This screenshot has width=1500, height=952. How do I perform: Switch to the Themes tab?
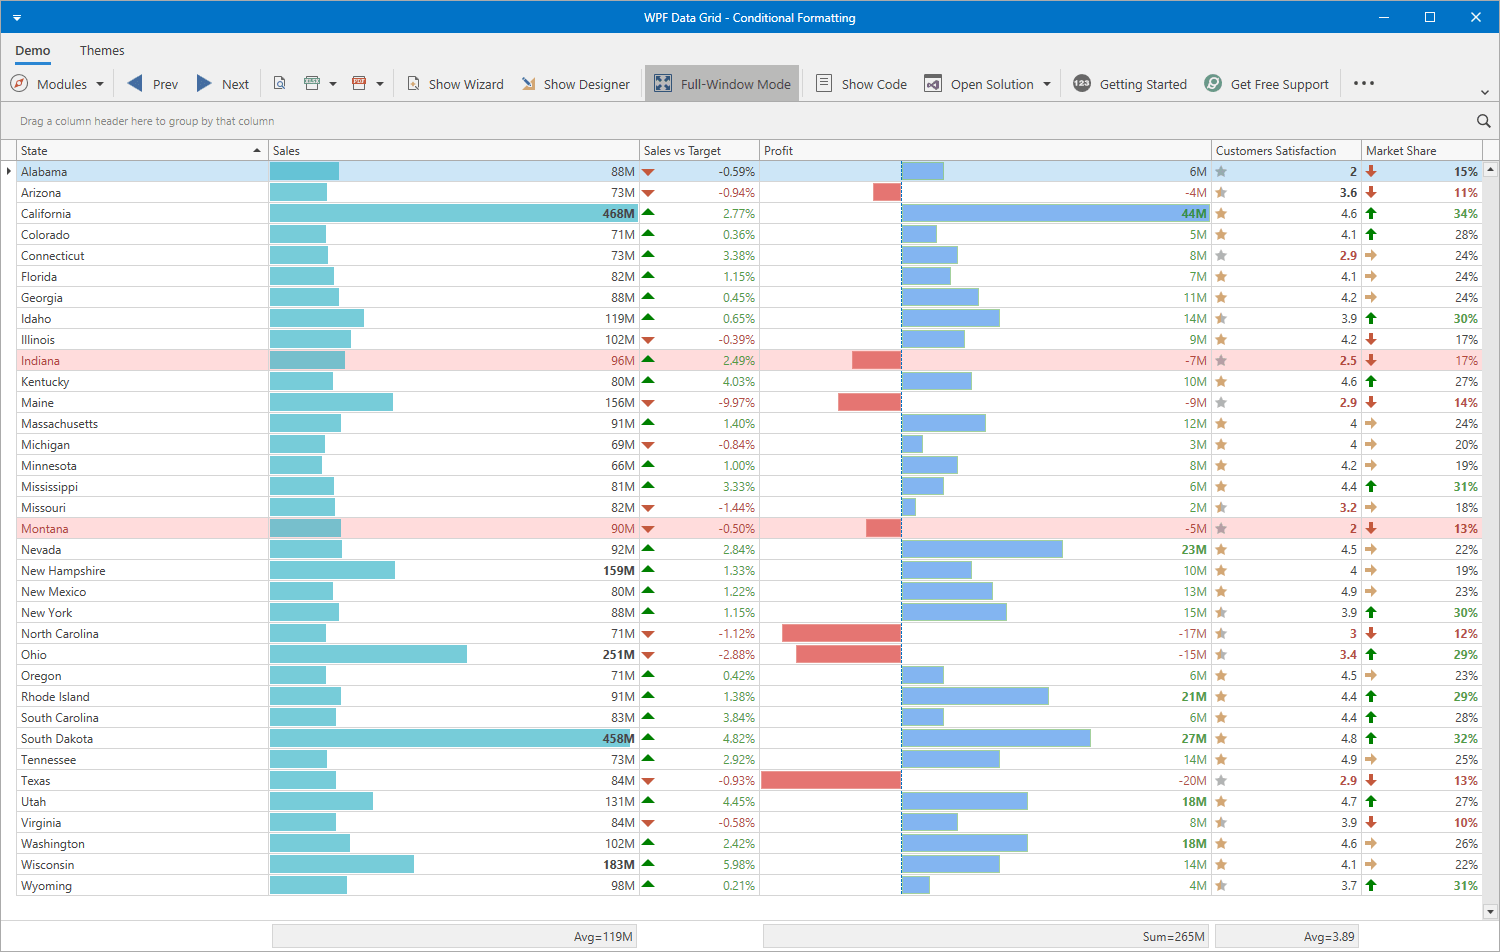tap(102, 51)
